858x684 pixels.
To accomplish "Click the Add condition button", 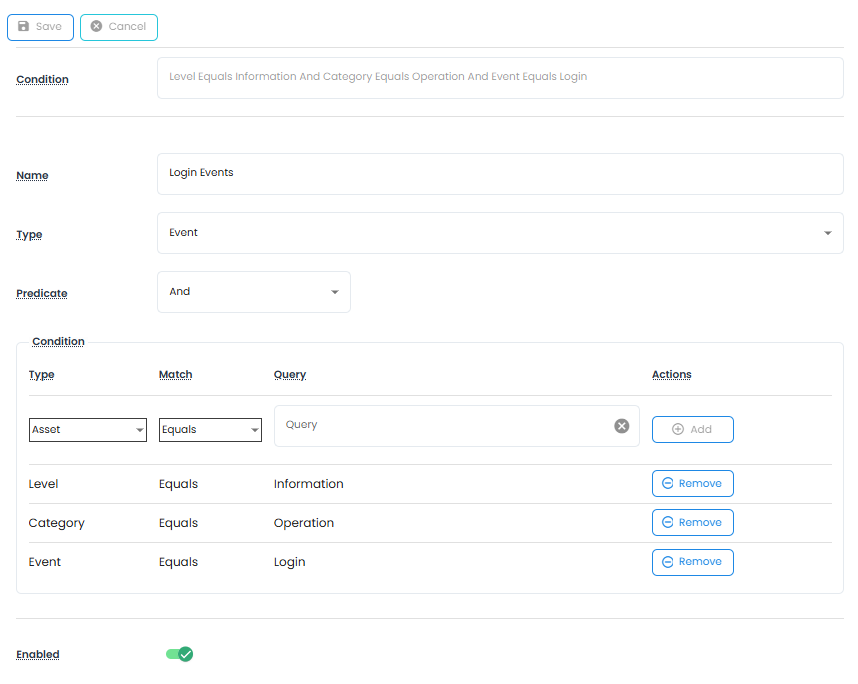I will pos(692,429).
